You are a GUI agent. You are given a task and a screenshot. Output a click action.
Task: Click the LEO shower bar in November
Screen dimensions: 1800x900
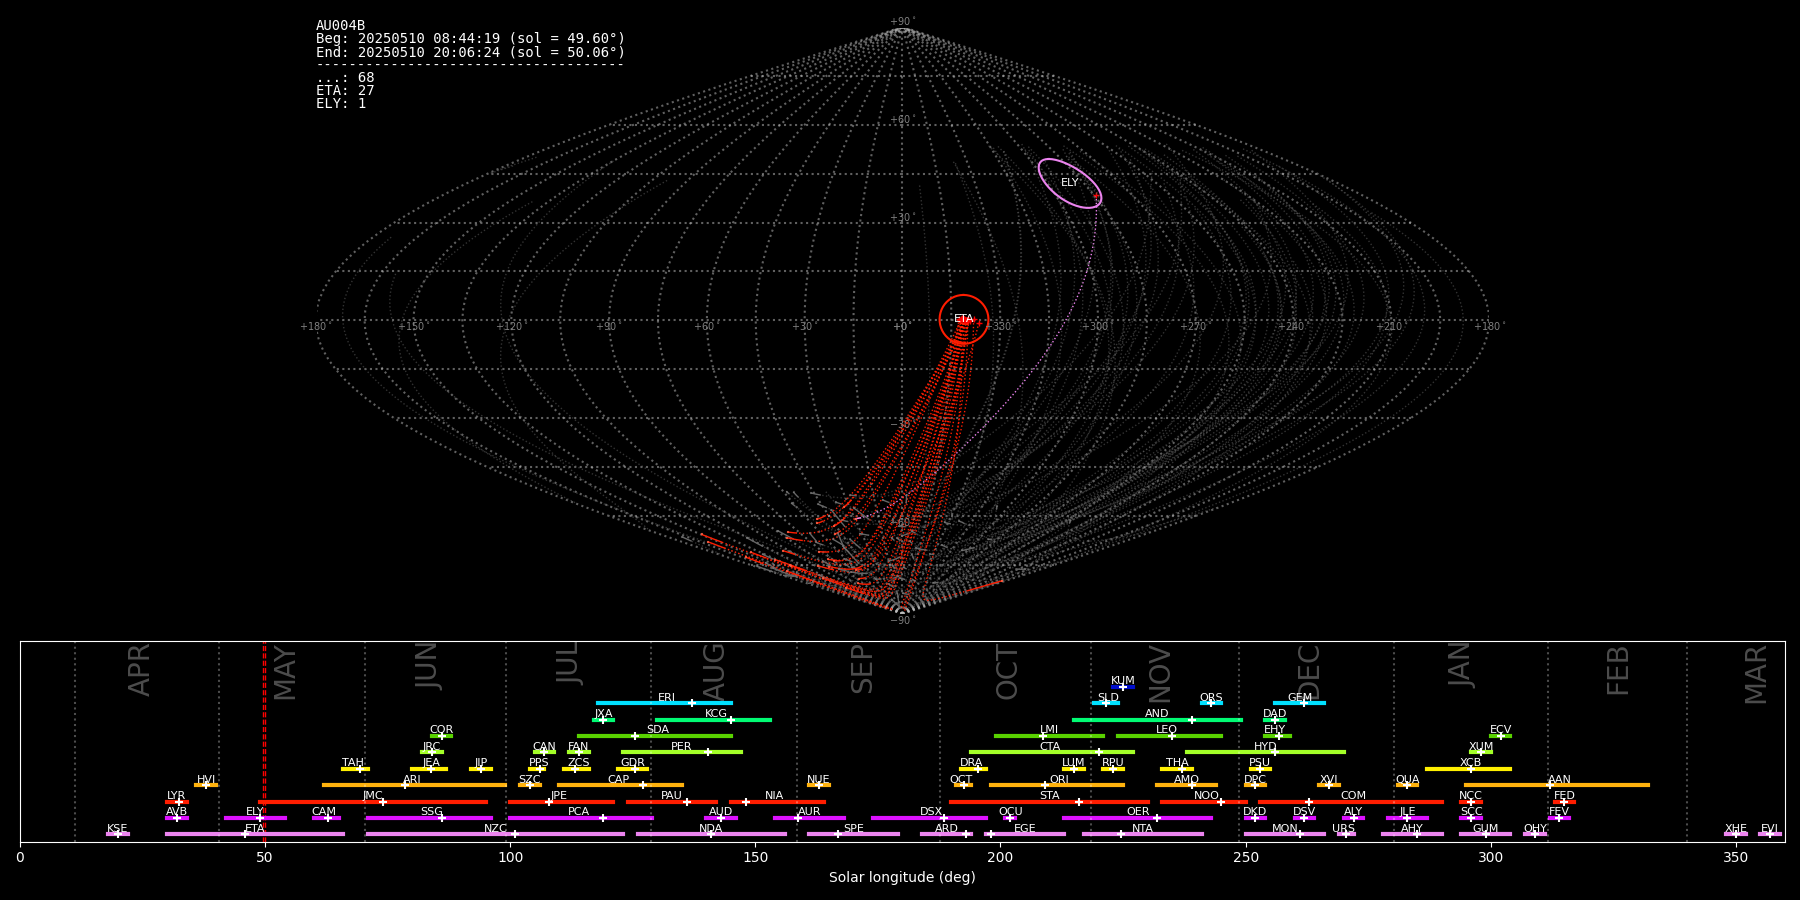pyautogui.click(x=1169, y=736)
